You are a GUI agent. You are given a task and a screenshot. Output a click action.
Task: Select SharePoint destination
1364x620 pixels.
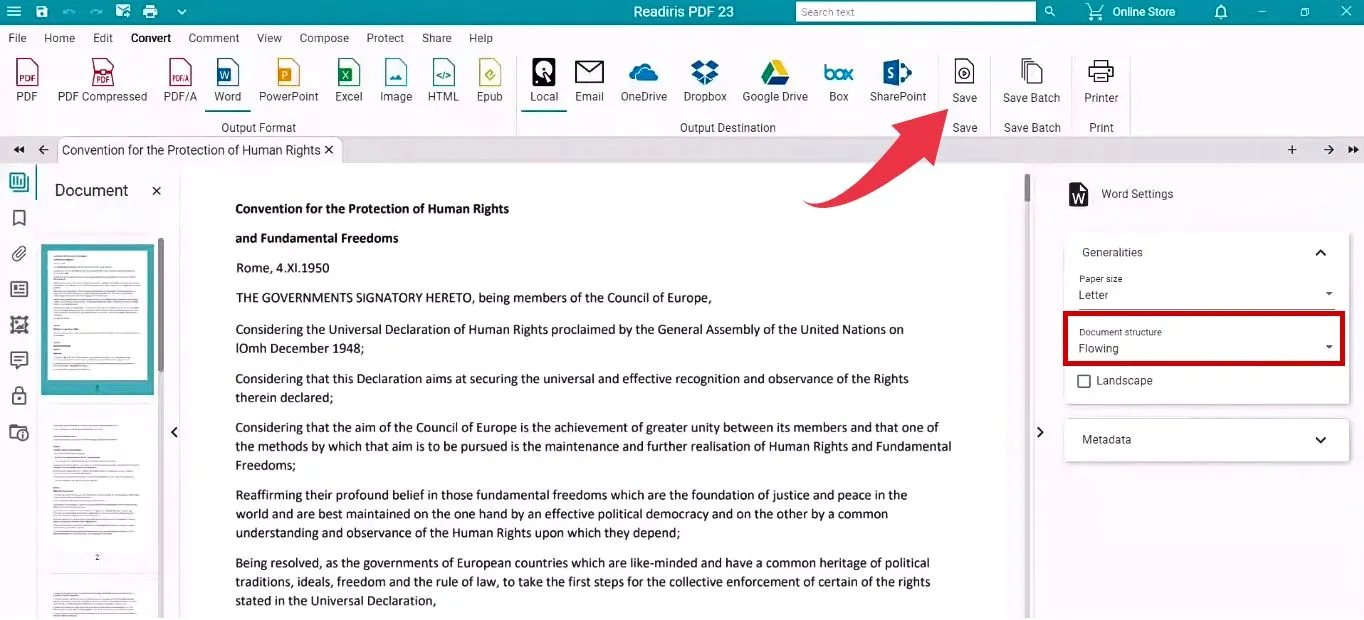pos(898,80)
